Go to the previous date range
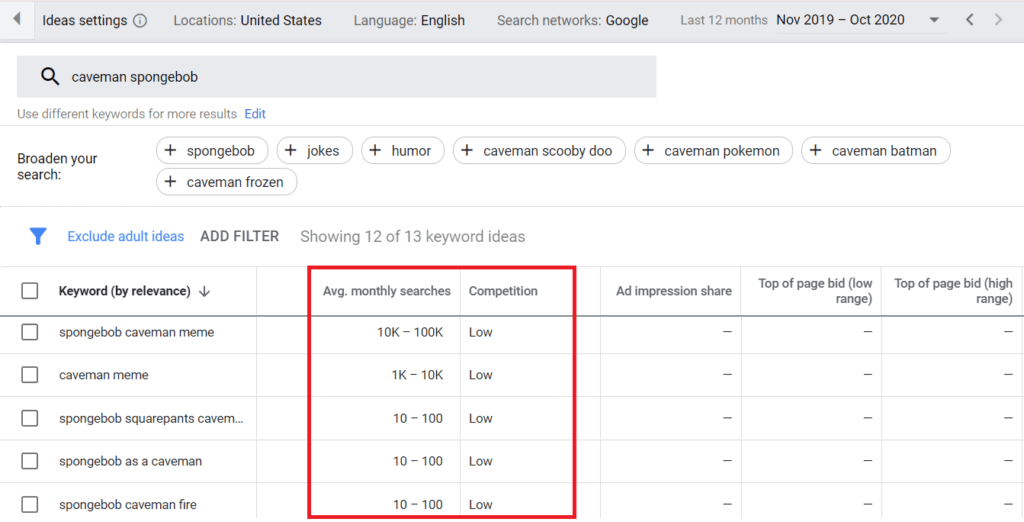This screenshot has height=522, width=1024. coord(970,20)
